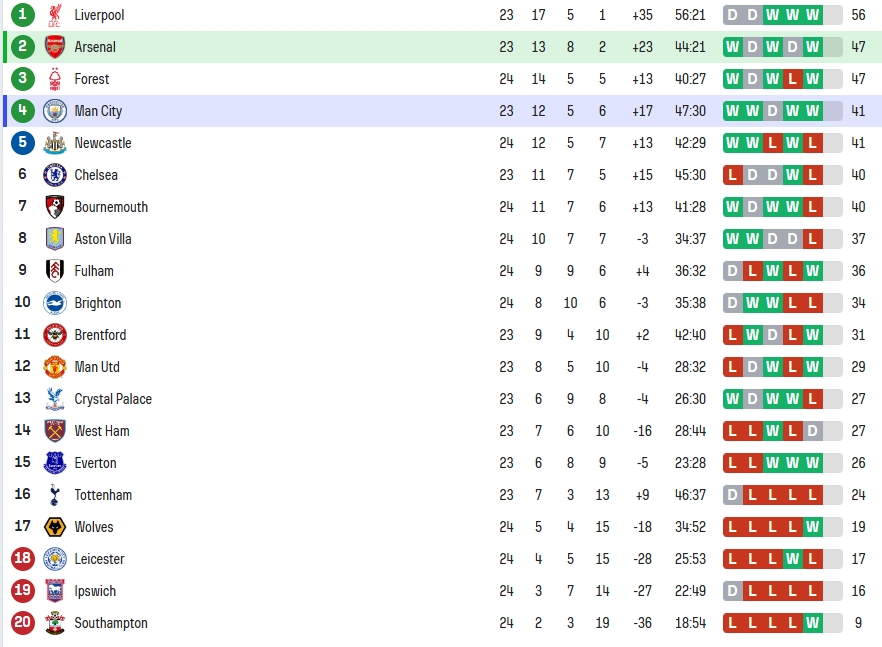
Task: Click the Man City club crest
Action: [55, 111]
